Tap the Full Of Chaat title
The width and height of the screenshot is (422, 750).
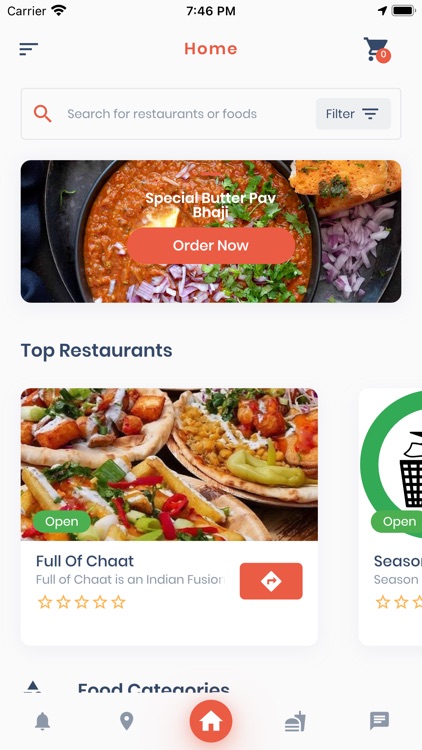click(85, 561)
